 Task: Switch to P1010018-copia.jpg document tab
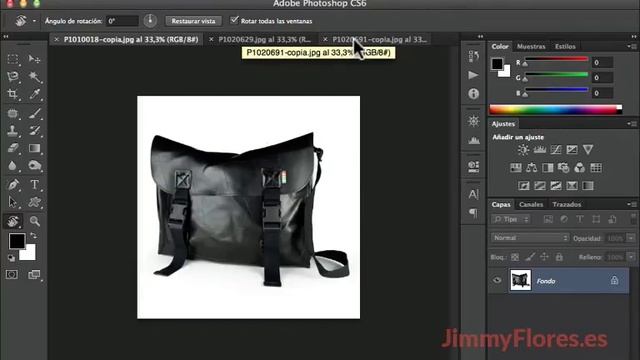click(131, 40)
